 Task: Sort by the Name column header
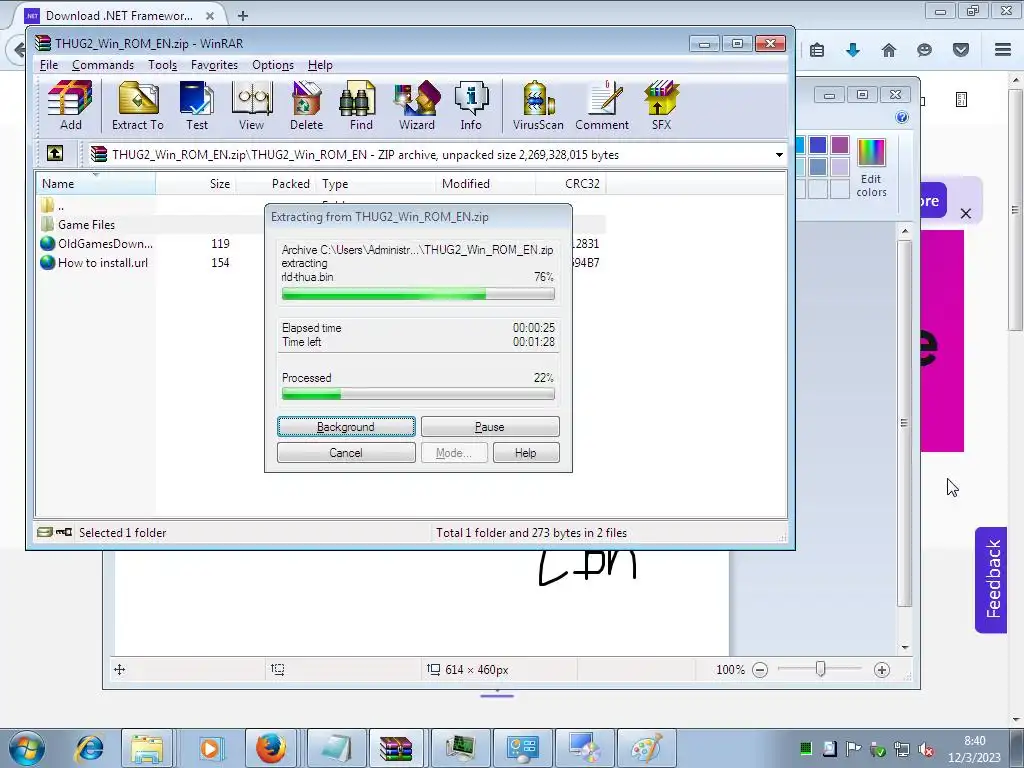coord(95,184)
